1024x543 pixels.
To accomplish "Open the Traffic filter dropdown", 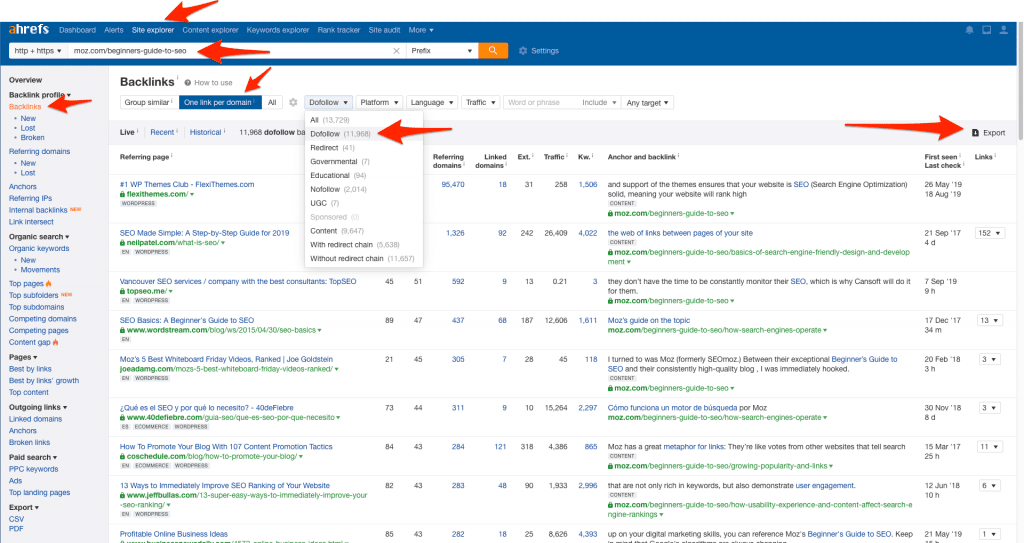I will (480, 103).
